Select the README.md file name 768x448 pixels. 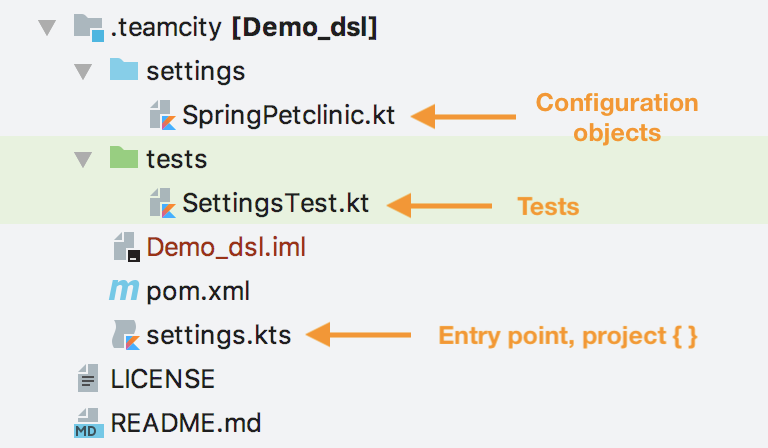[x=186, y=423]
